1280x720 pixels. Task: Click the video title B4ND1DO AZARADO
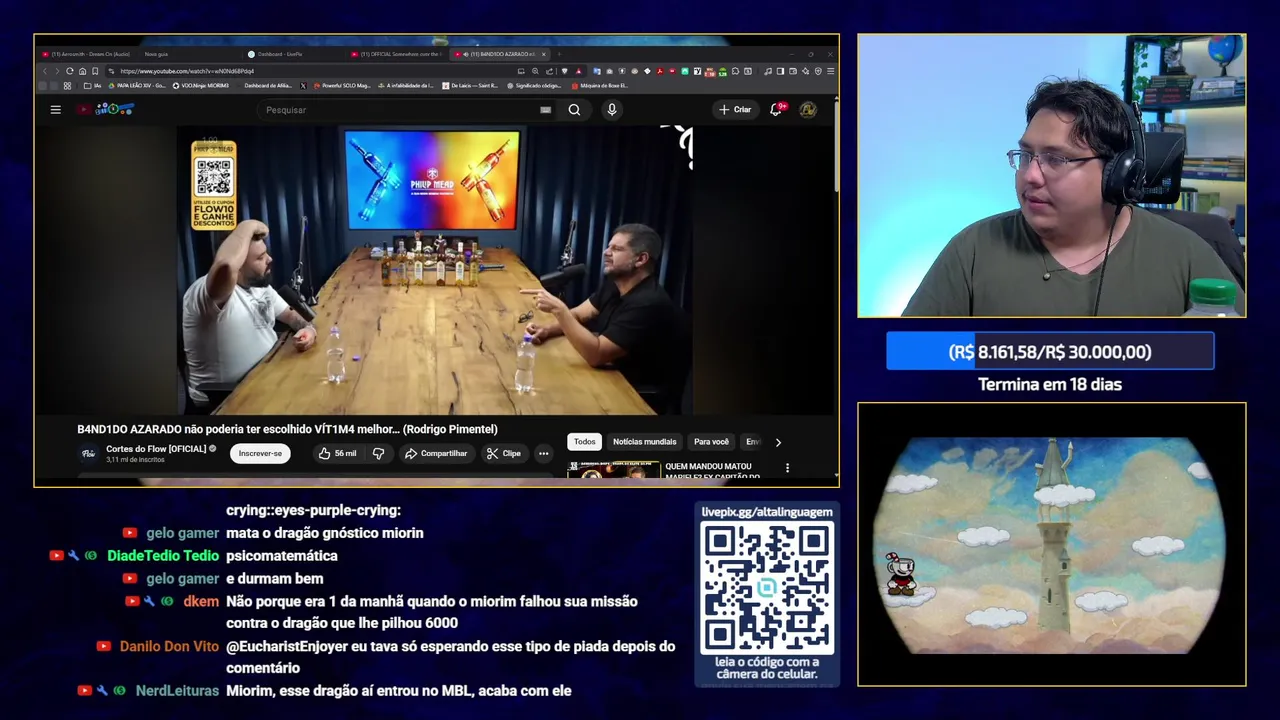click(287, 429)
